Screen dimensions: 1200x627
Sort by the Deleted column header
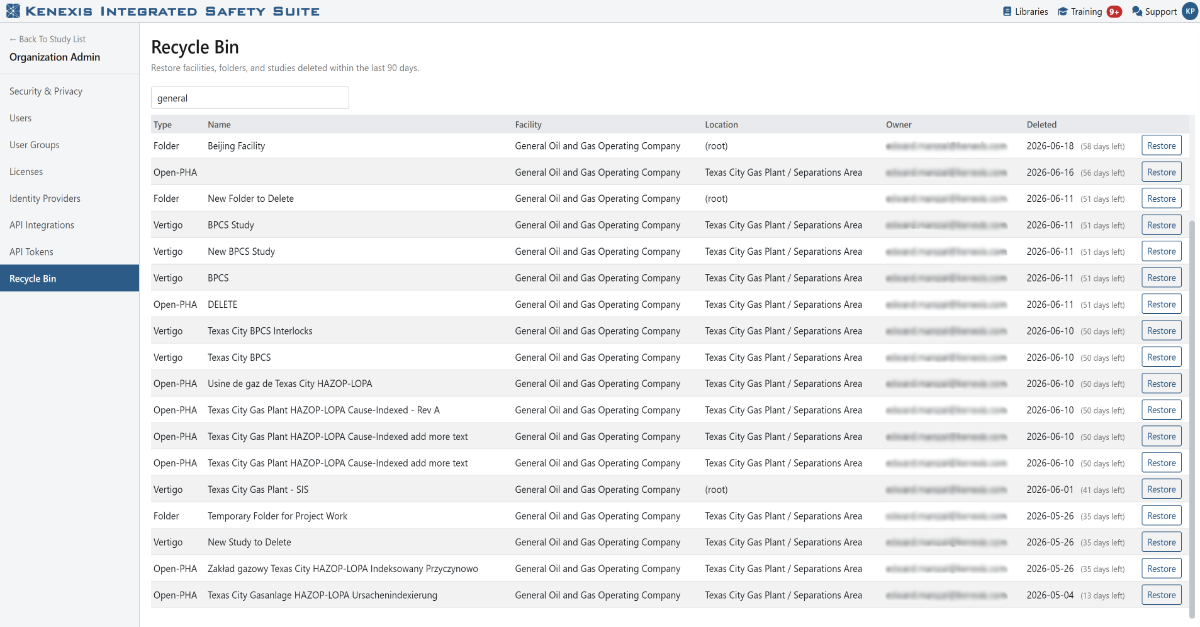[x=1041, y=125]
